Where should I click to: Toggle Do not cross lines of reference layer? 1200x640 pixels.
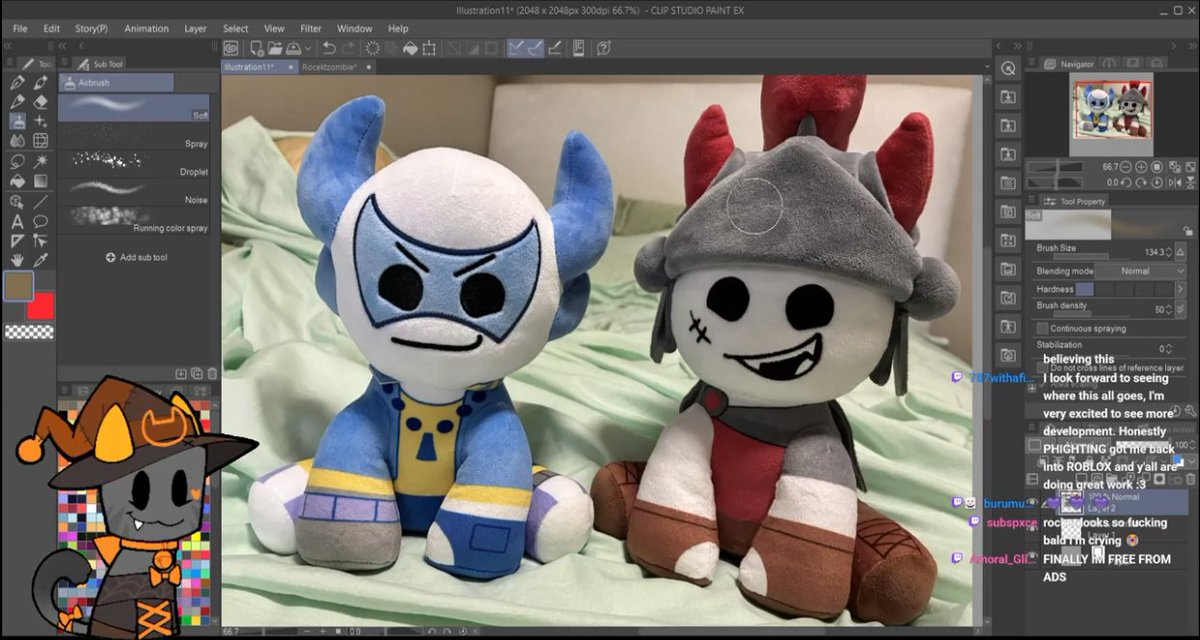1043,368
